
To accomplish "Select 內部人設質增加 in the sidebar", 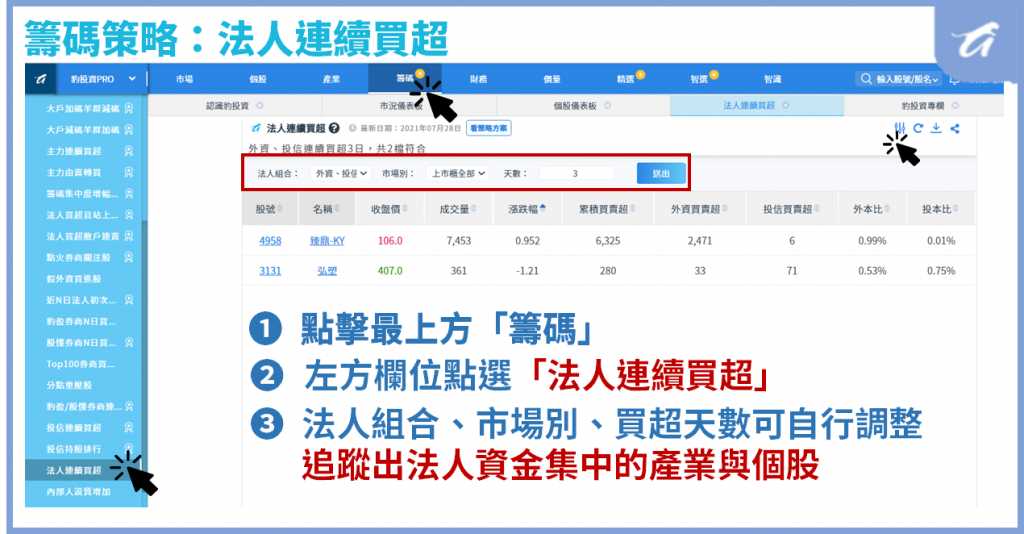I will [78, 492].
